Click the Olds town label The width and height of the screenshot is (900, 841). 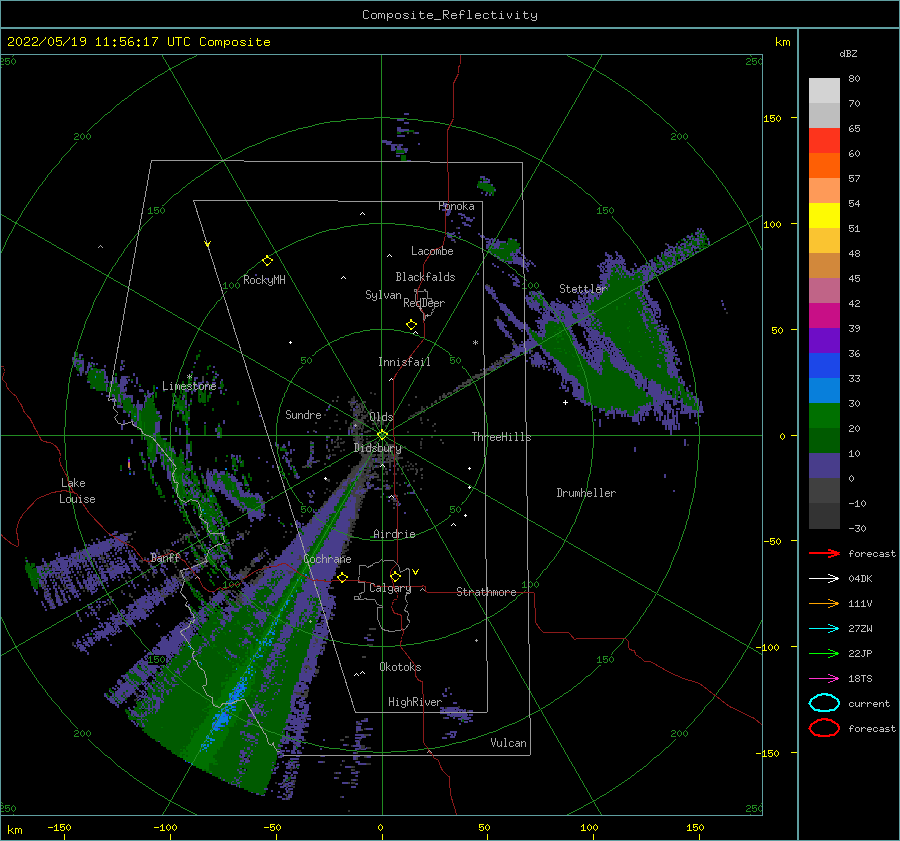[x=381, y=417]
